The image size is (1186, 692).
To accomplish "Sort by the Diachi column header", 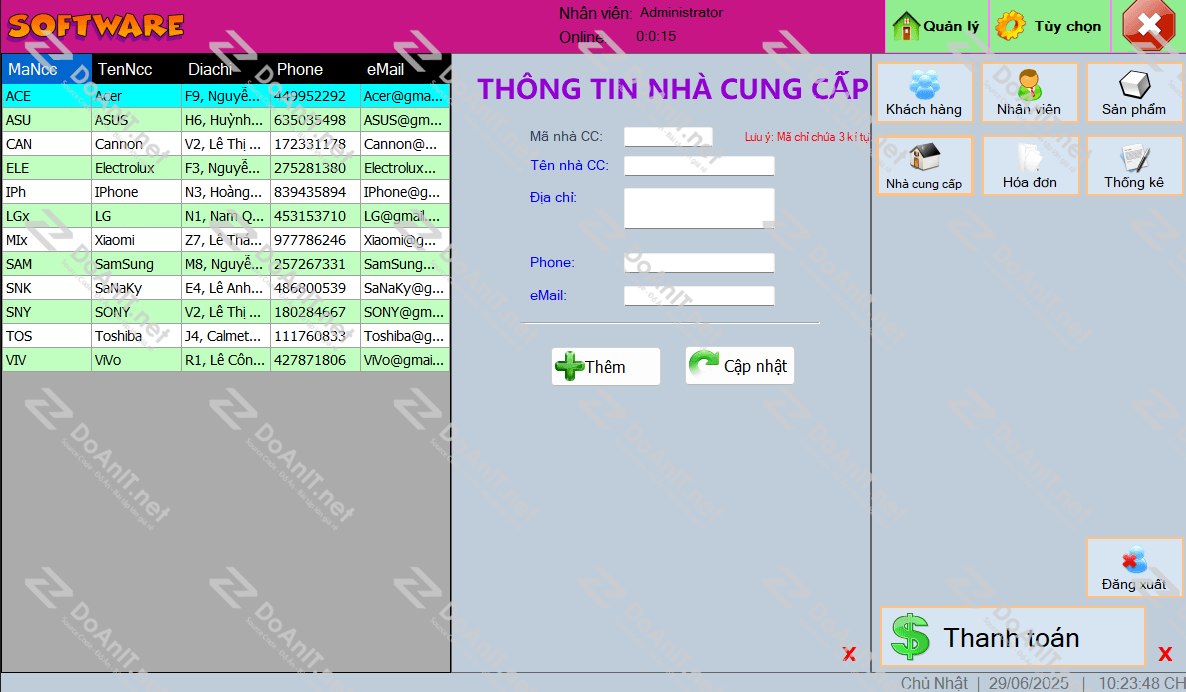I will tap(226, 69).
